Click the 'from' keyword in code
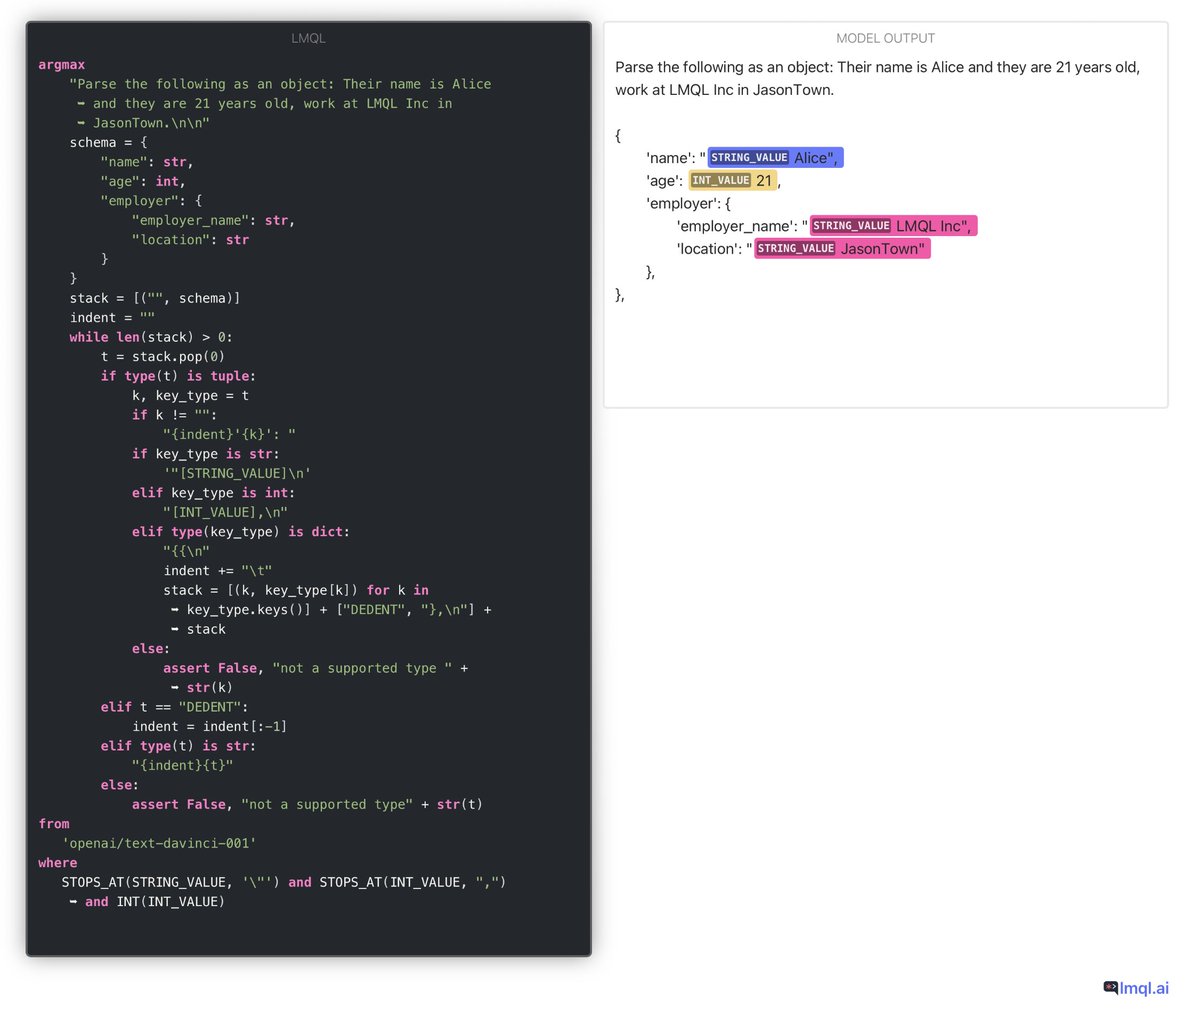 (54, 824)
